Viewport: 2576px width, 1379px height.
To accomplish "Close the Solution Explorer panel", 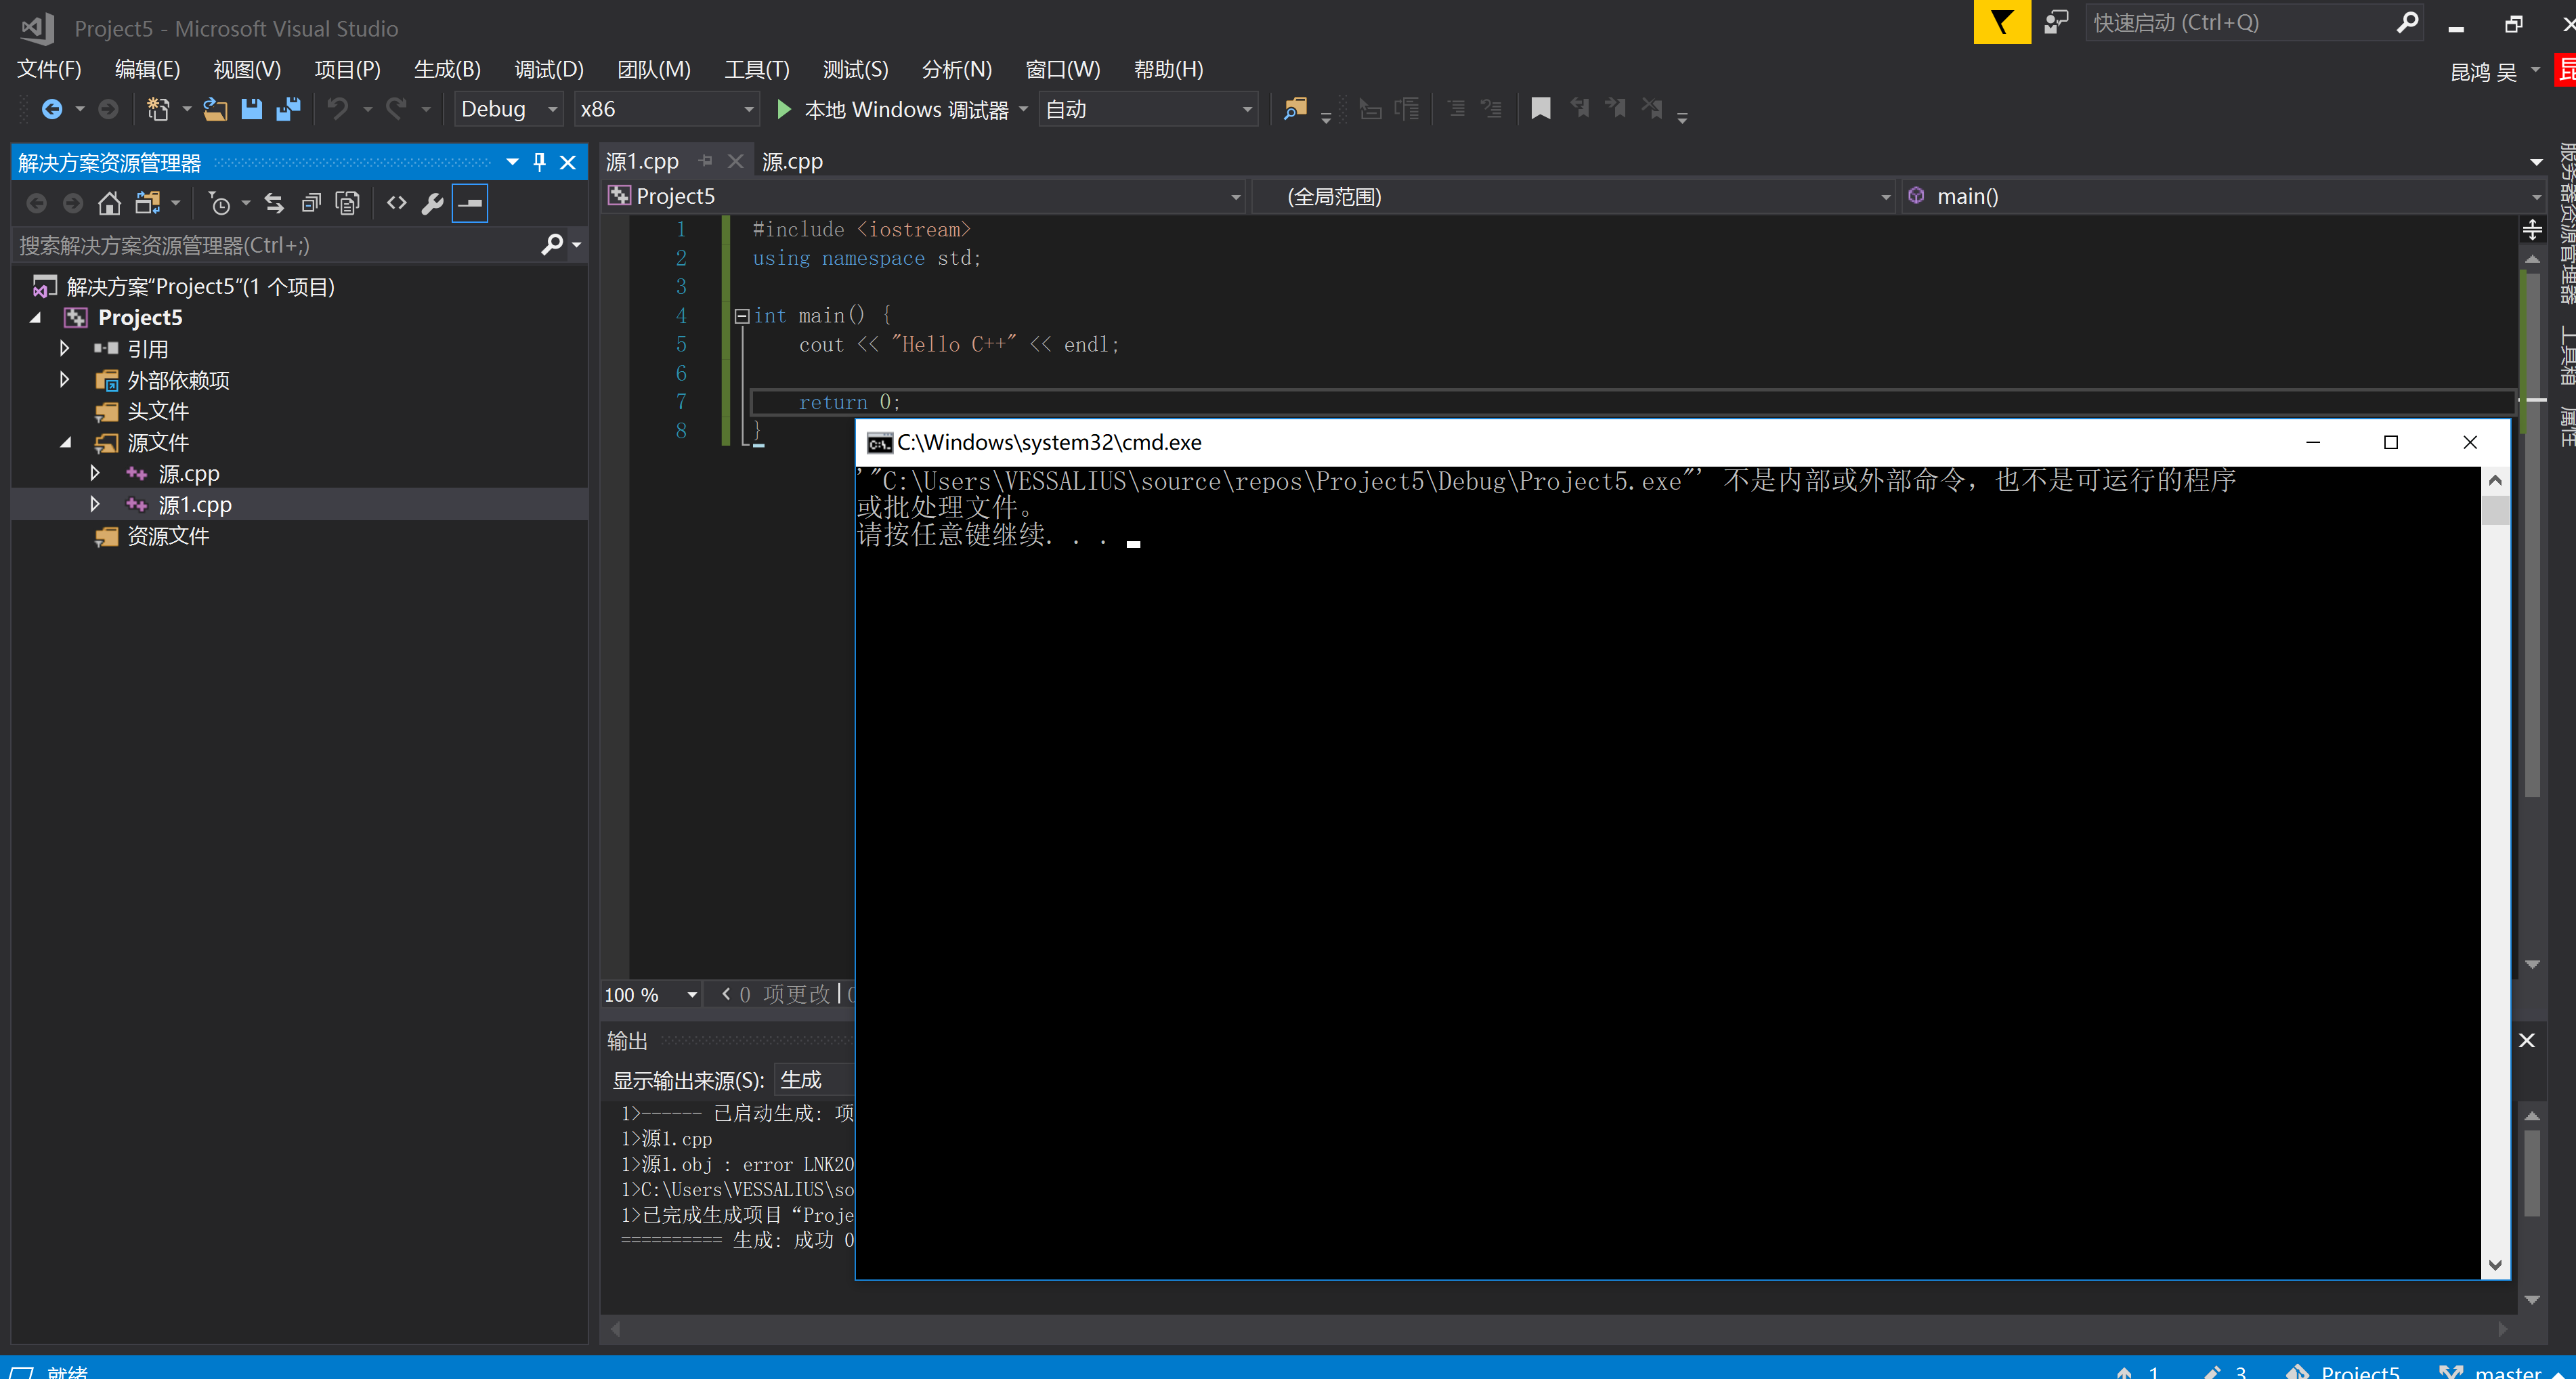I will (568, 162).
